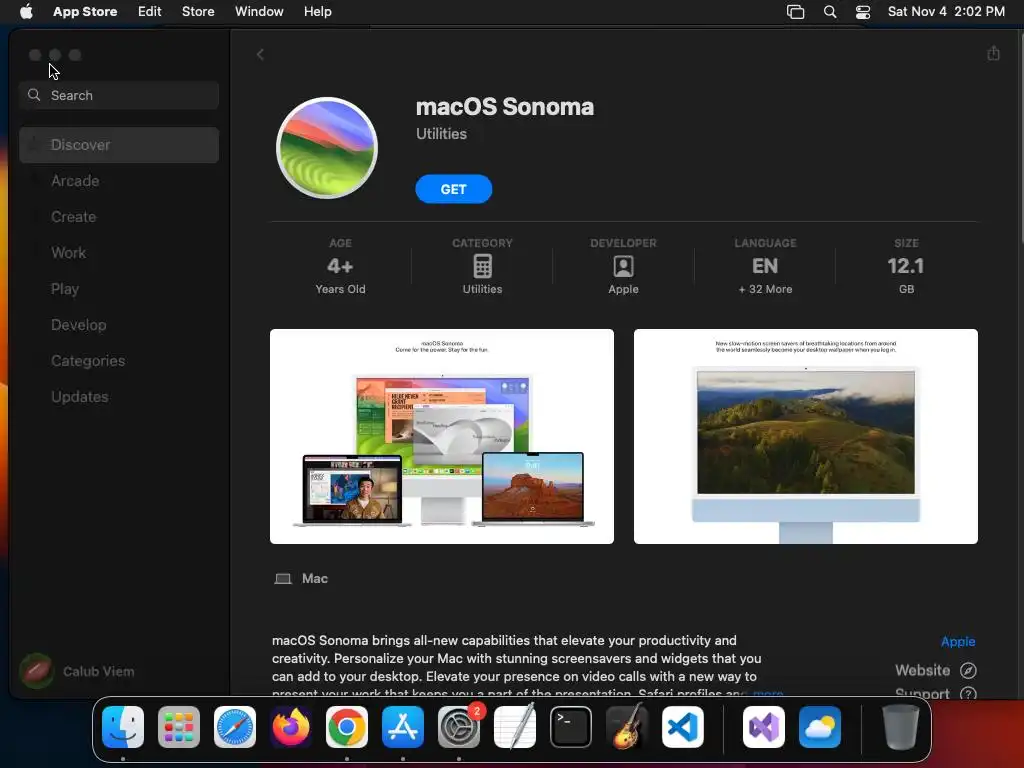Click the Website compass icon
Image resolution: width=1024 pixels, height=768 pixels.
(968, 671)
